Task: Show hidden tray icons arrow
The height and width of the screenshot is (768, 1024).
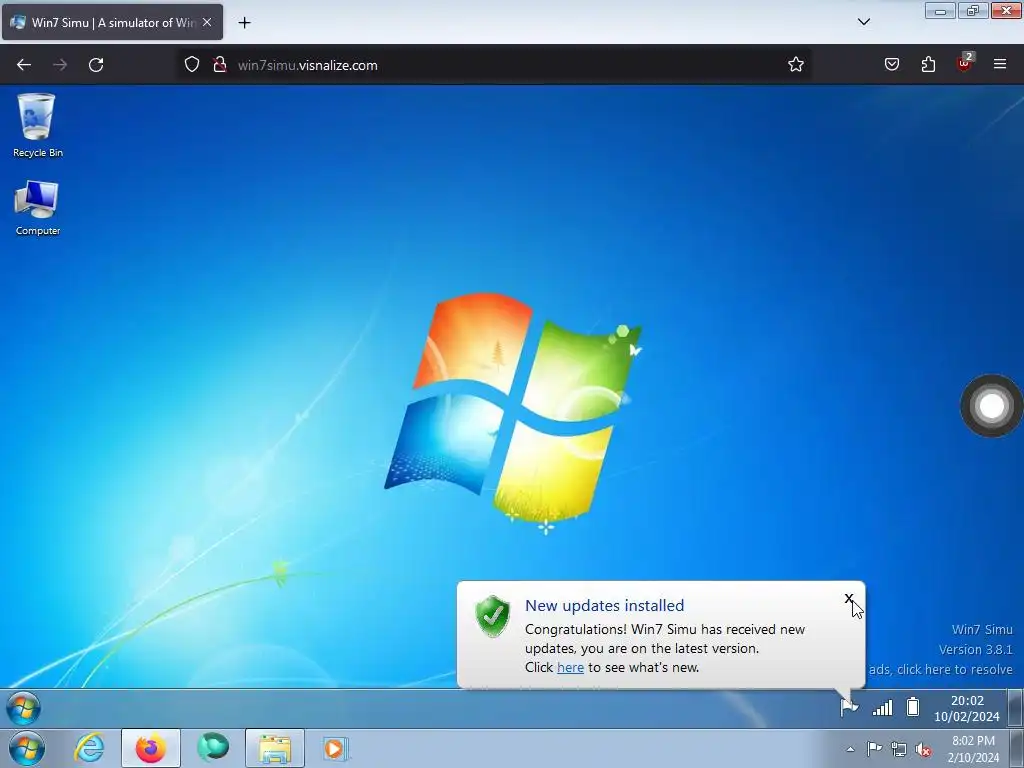Action: (850, 749)
